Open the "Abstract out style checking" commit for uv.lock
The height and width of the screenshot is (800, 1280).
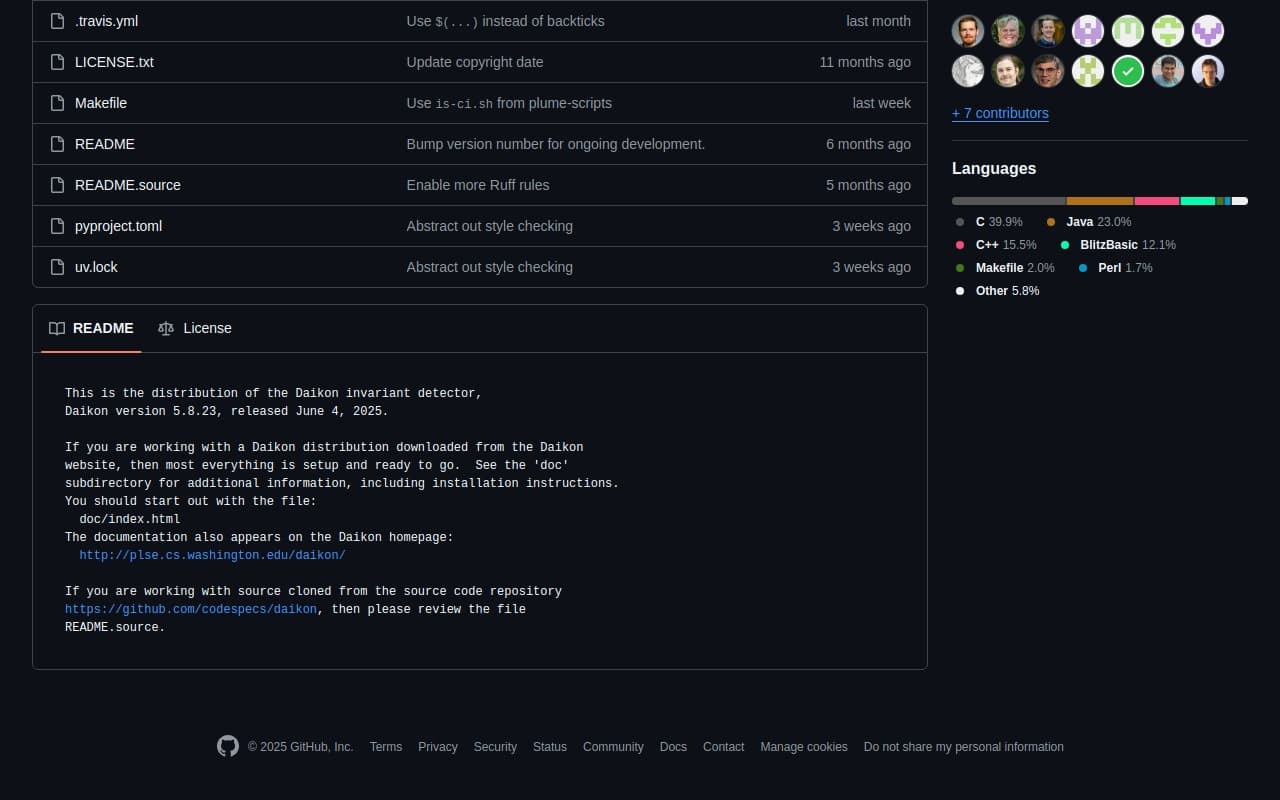point(489,267)
